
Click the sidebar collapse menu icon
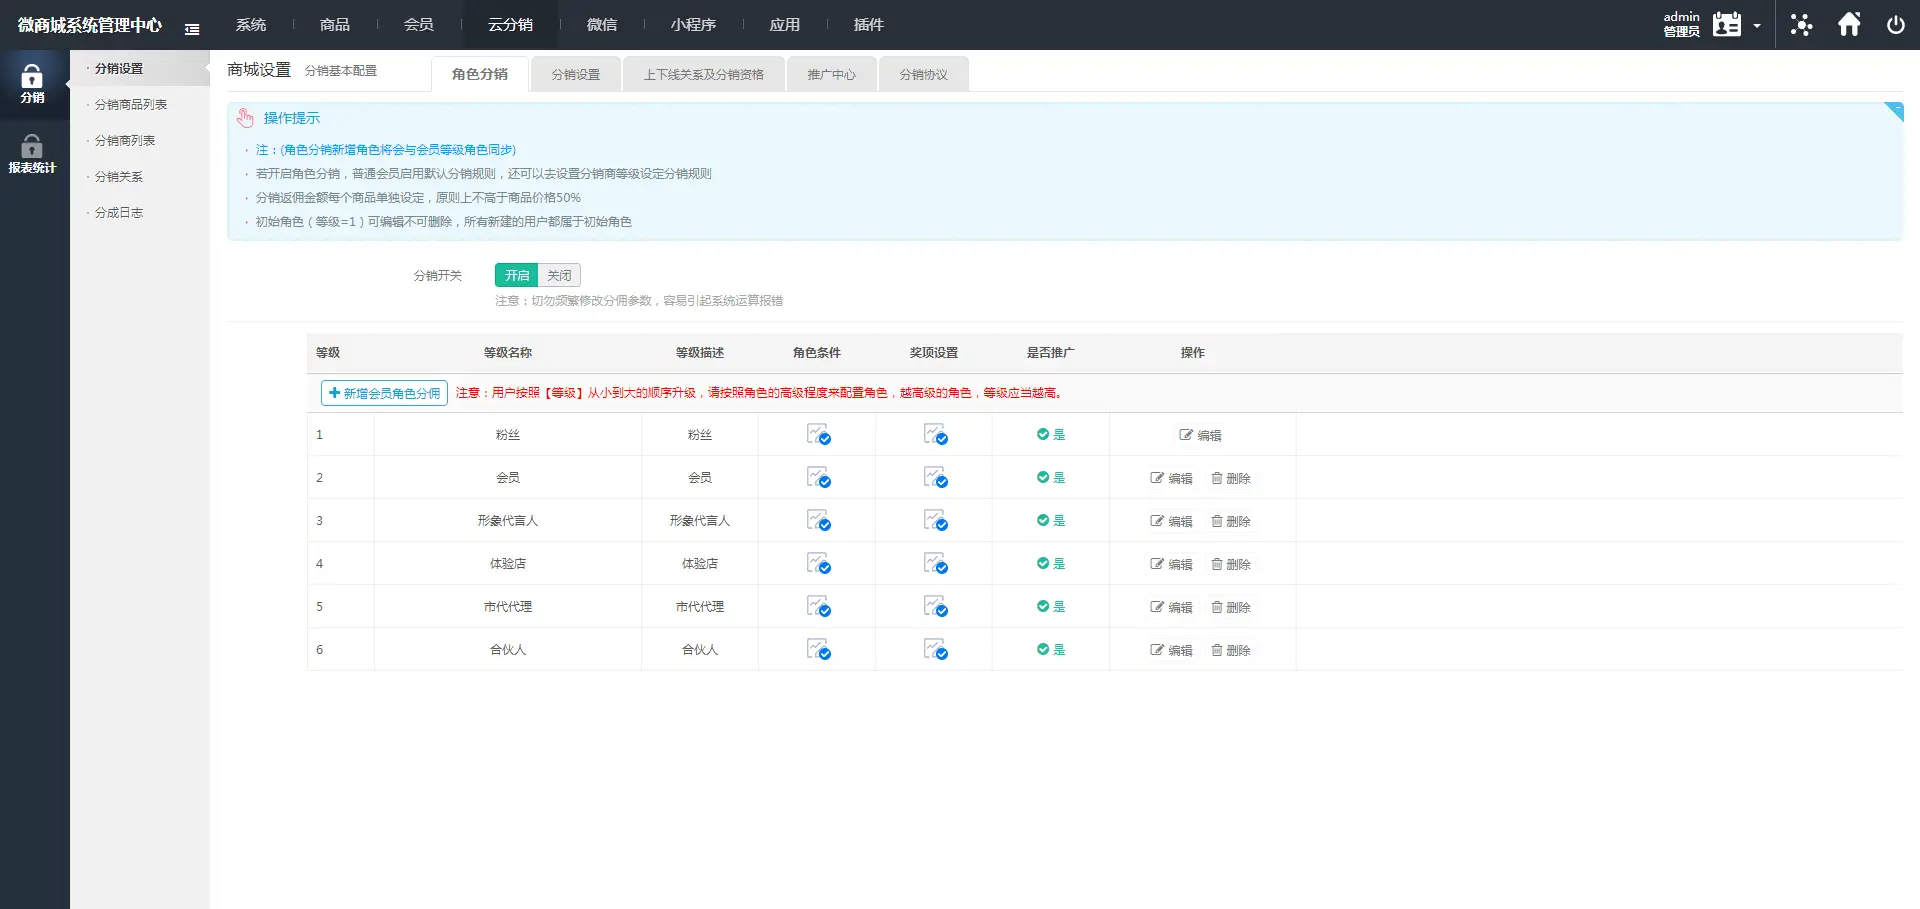(192, 29)
